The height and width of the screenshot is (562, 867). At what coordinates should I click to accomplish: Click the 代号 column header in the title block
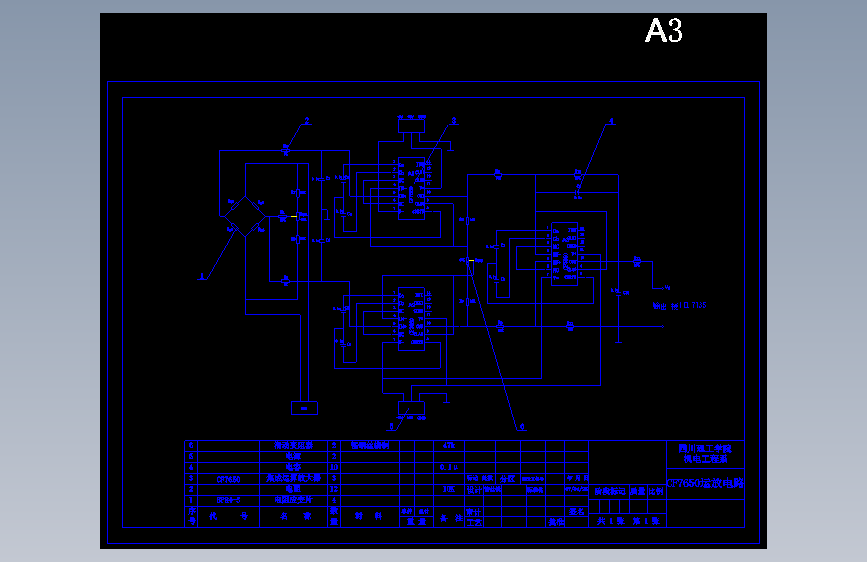tap(228, 516)
